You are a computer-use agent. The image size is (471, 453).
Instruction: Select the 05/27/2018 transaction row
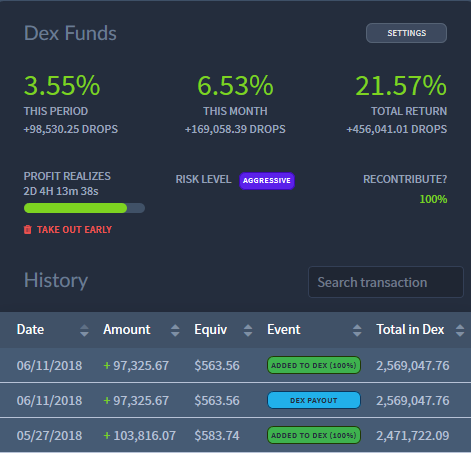(x=235, y=435)
